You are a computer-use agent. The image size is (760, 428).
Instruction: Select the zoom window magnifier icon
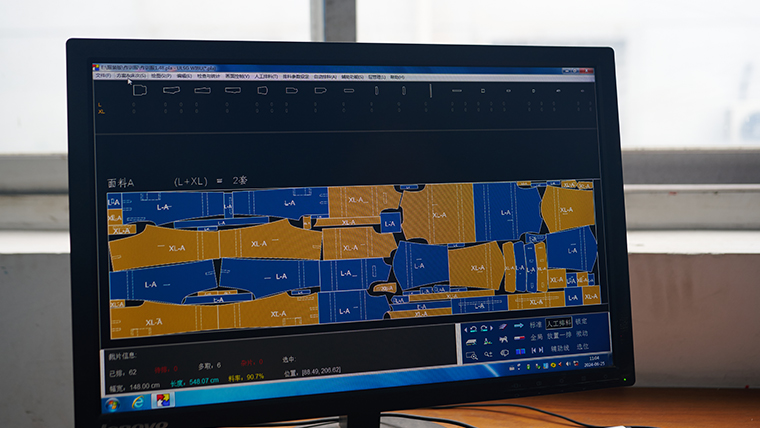[x=472, y=356]
